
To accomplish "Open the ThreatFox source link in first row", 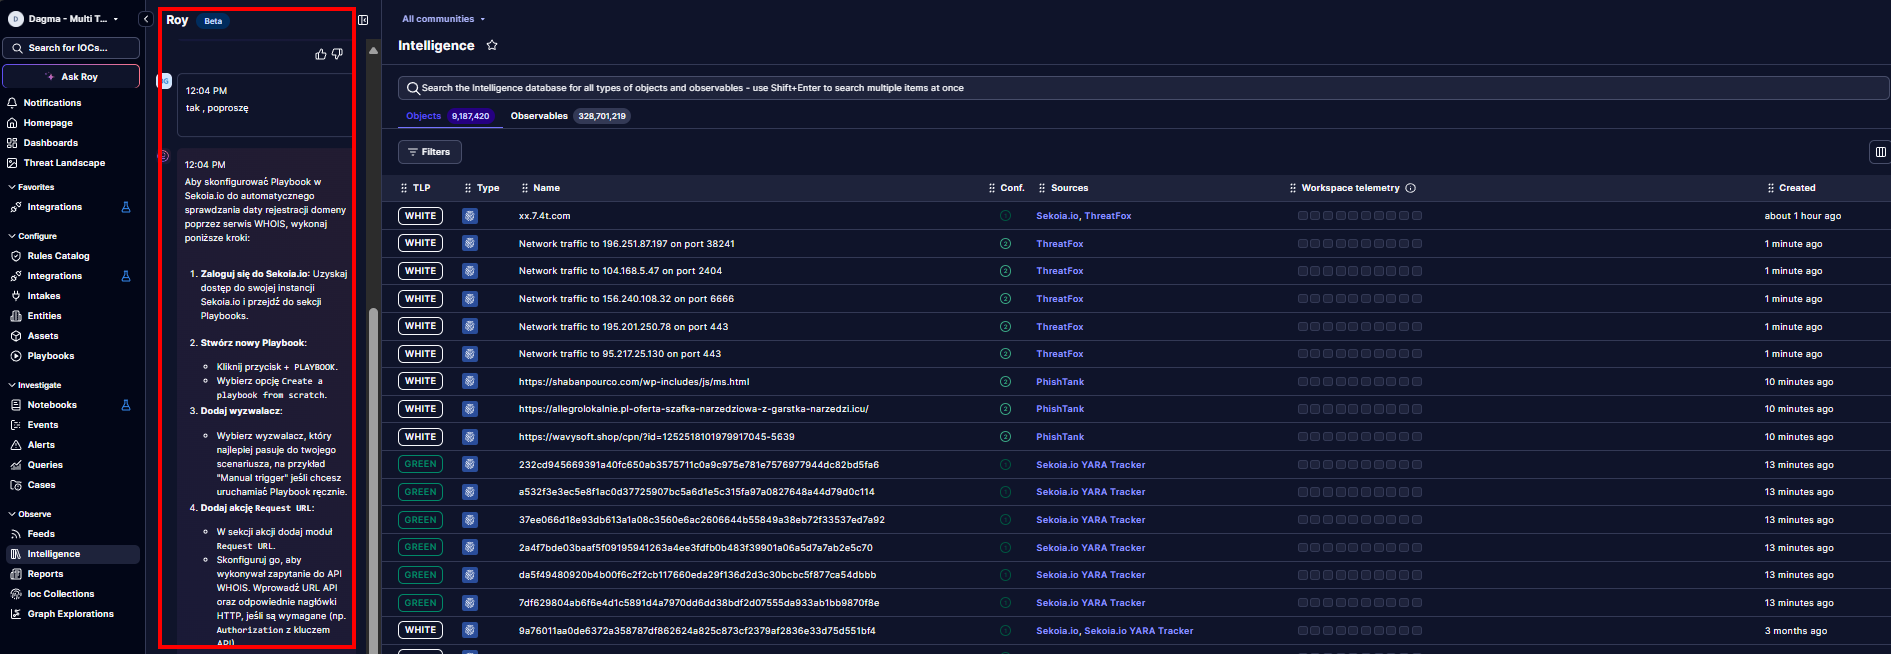I will [x=1108, y=216].
